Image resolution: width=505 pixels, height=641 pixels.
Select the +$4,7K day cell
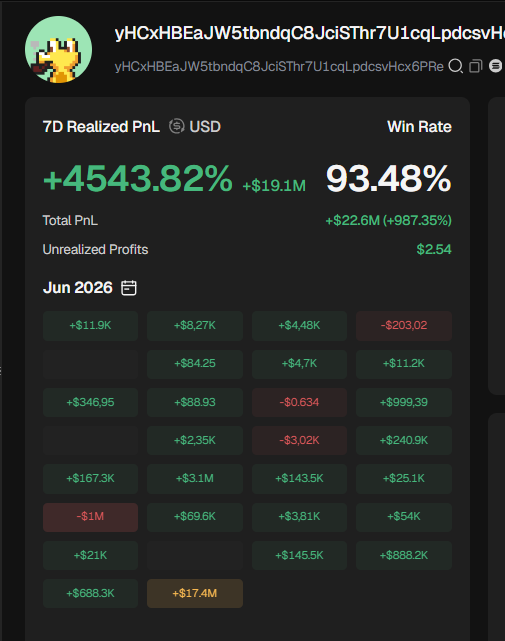(x=299, y=364)
